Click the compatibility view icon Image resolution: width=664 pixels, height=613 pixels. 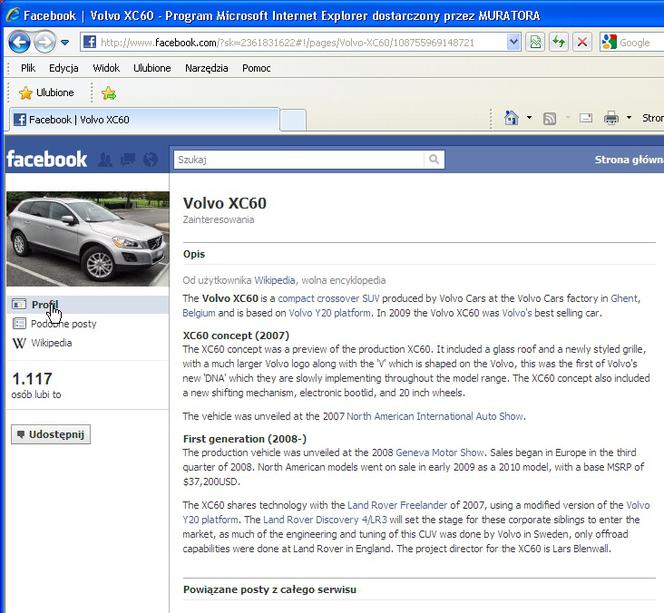coord(535,42)
